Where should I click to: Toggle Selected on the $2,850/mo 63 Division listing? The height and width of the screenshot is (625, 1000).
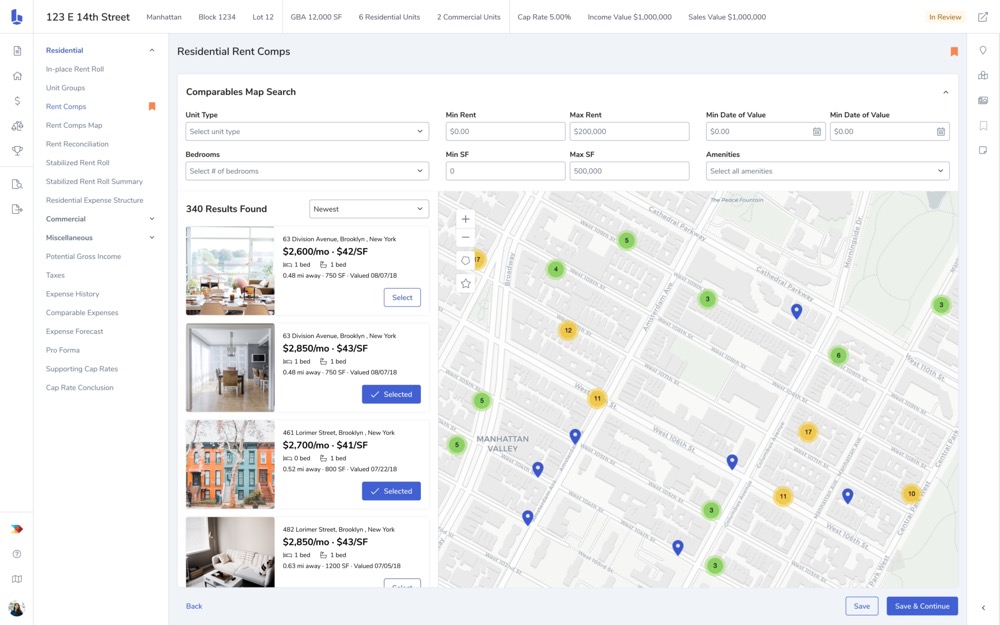pos(391,394)
